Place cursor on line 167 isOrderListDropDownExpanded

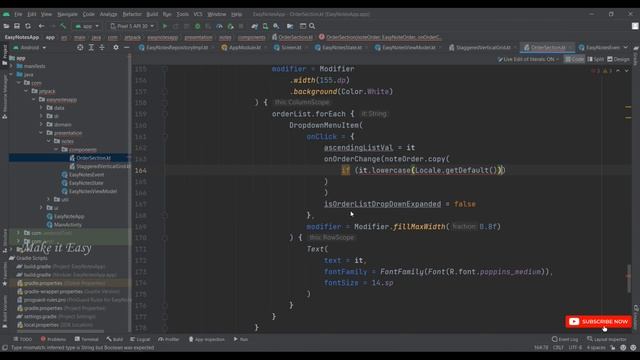pyautogui.click(x=382, y=204)
